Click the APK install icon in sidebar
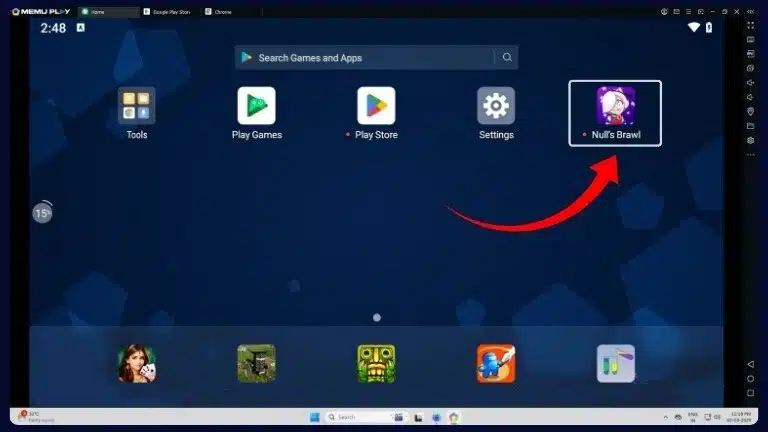The height and width of the screenshot is (432, 768). point(750,54)
